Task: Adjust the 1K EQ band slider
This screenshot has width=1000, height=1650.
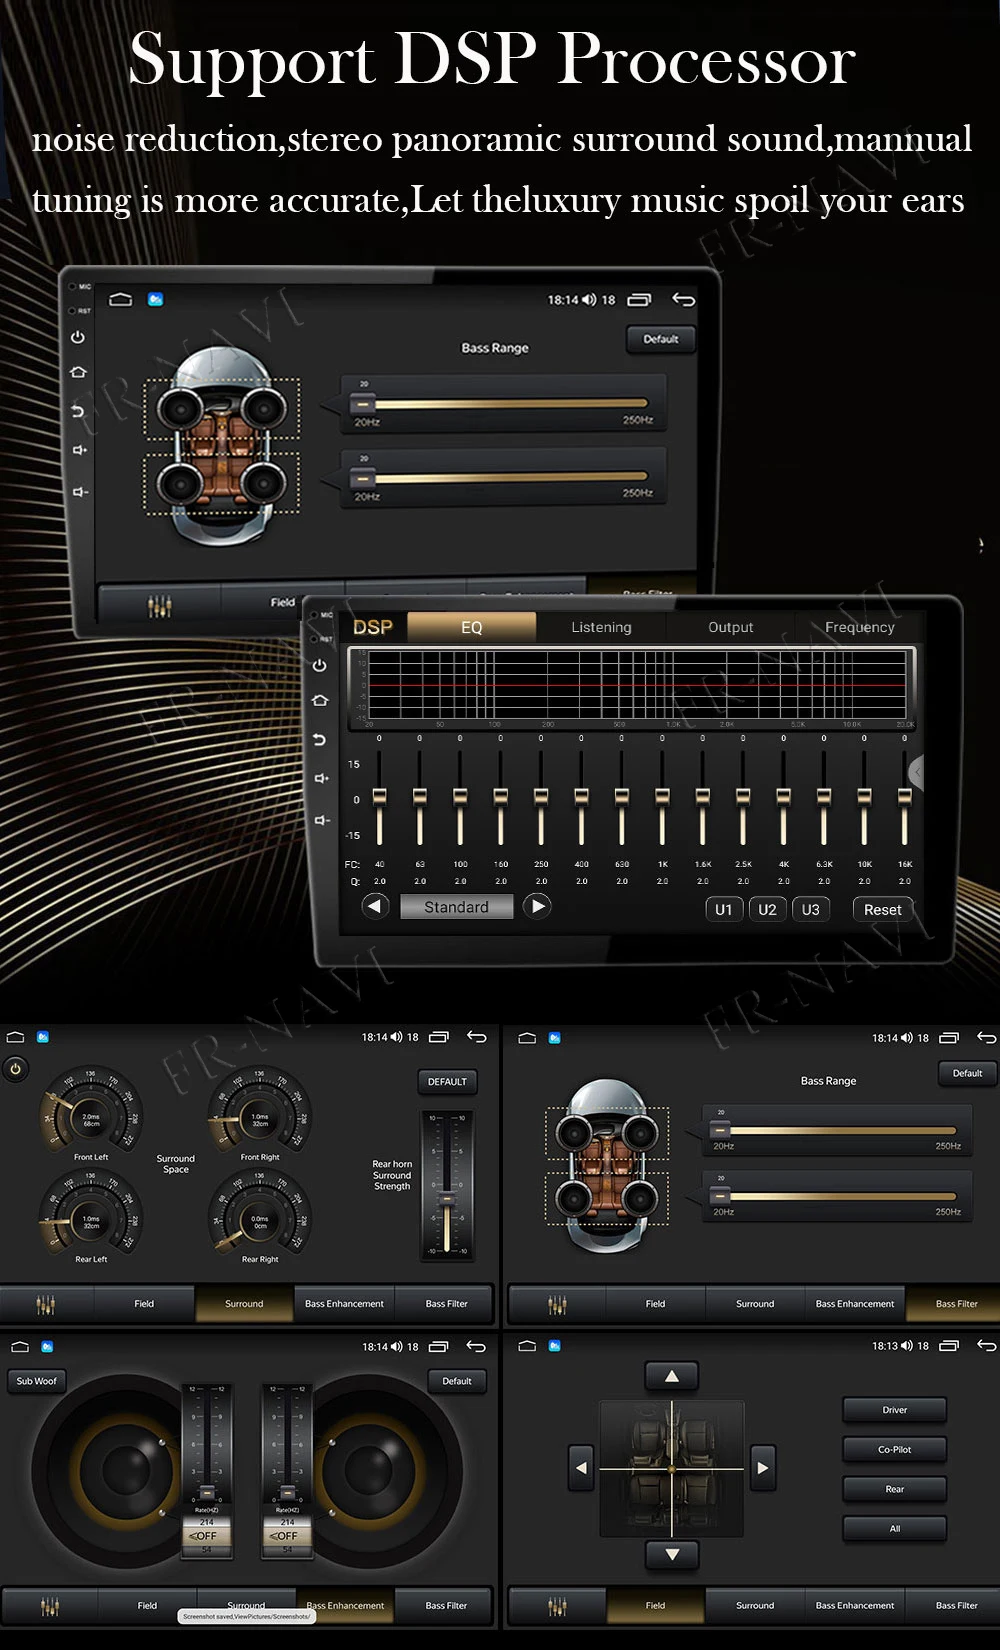Action: click(662, 799)
